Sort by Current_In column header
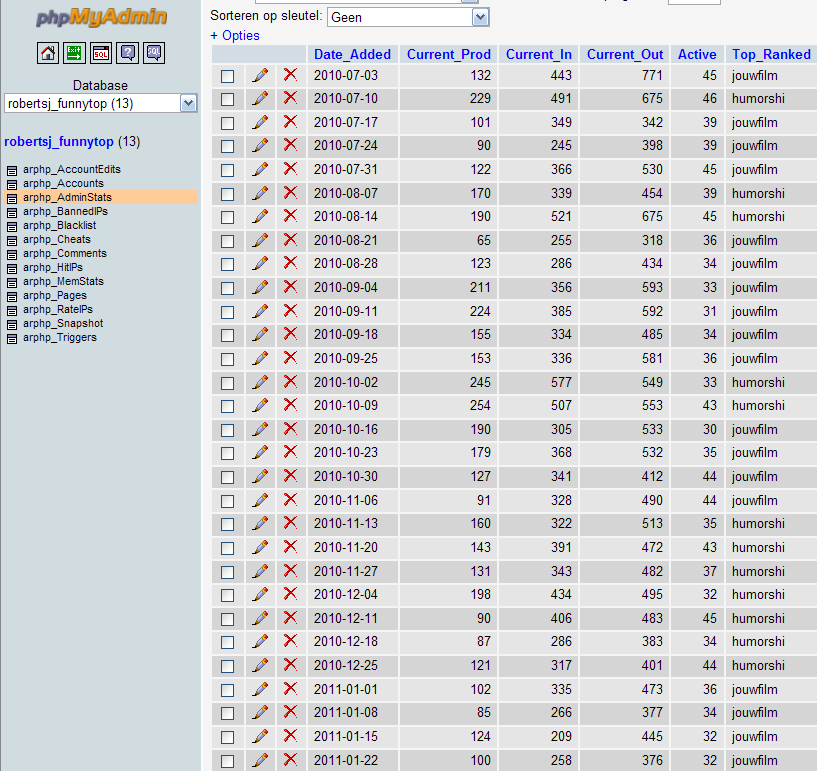This screenshot has width=817, height=771. pos(539,54)
